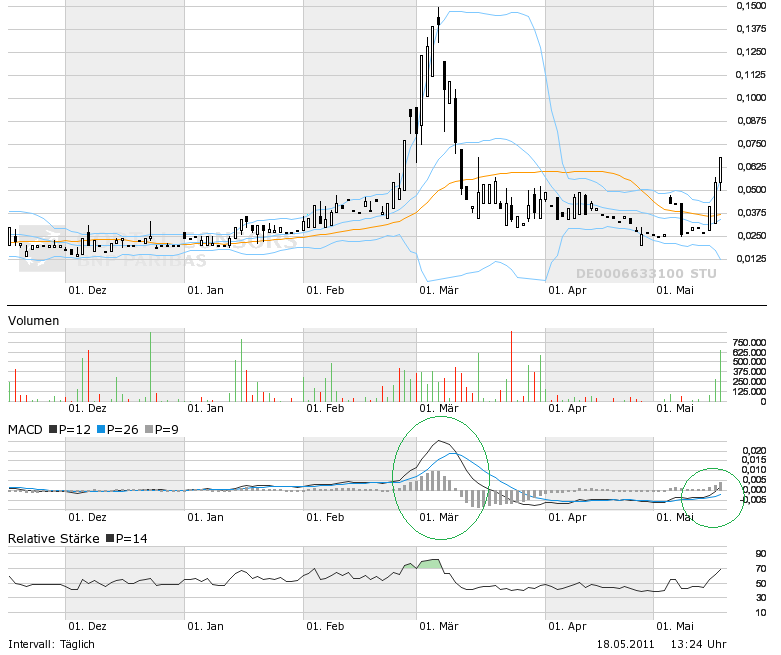Click the blue P=26 MACD legend swatch

(101, 429)
